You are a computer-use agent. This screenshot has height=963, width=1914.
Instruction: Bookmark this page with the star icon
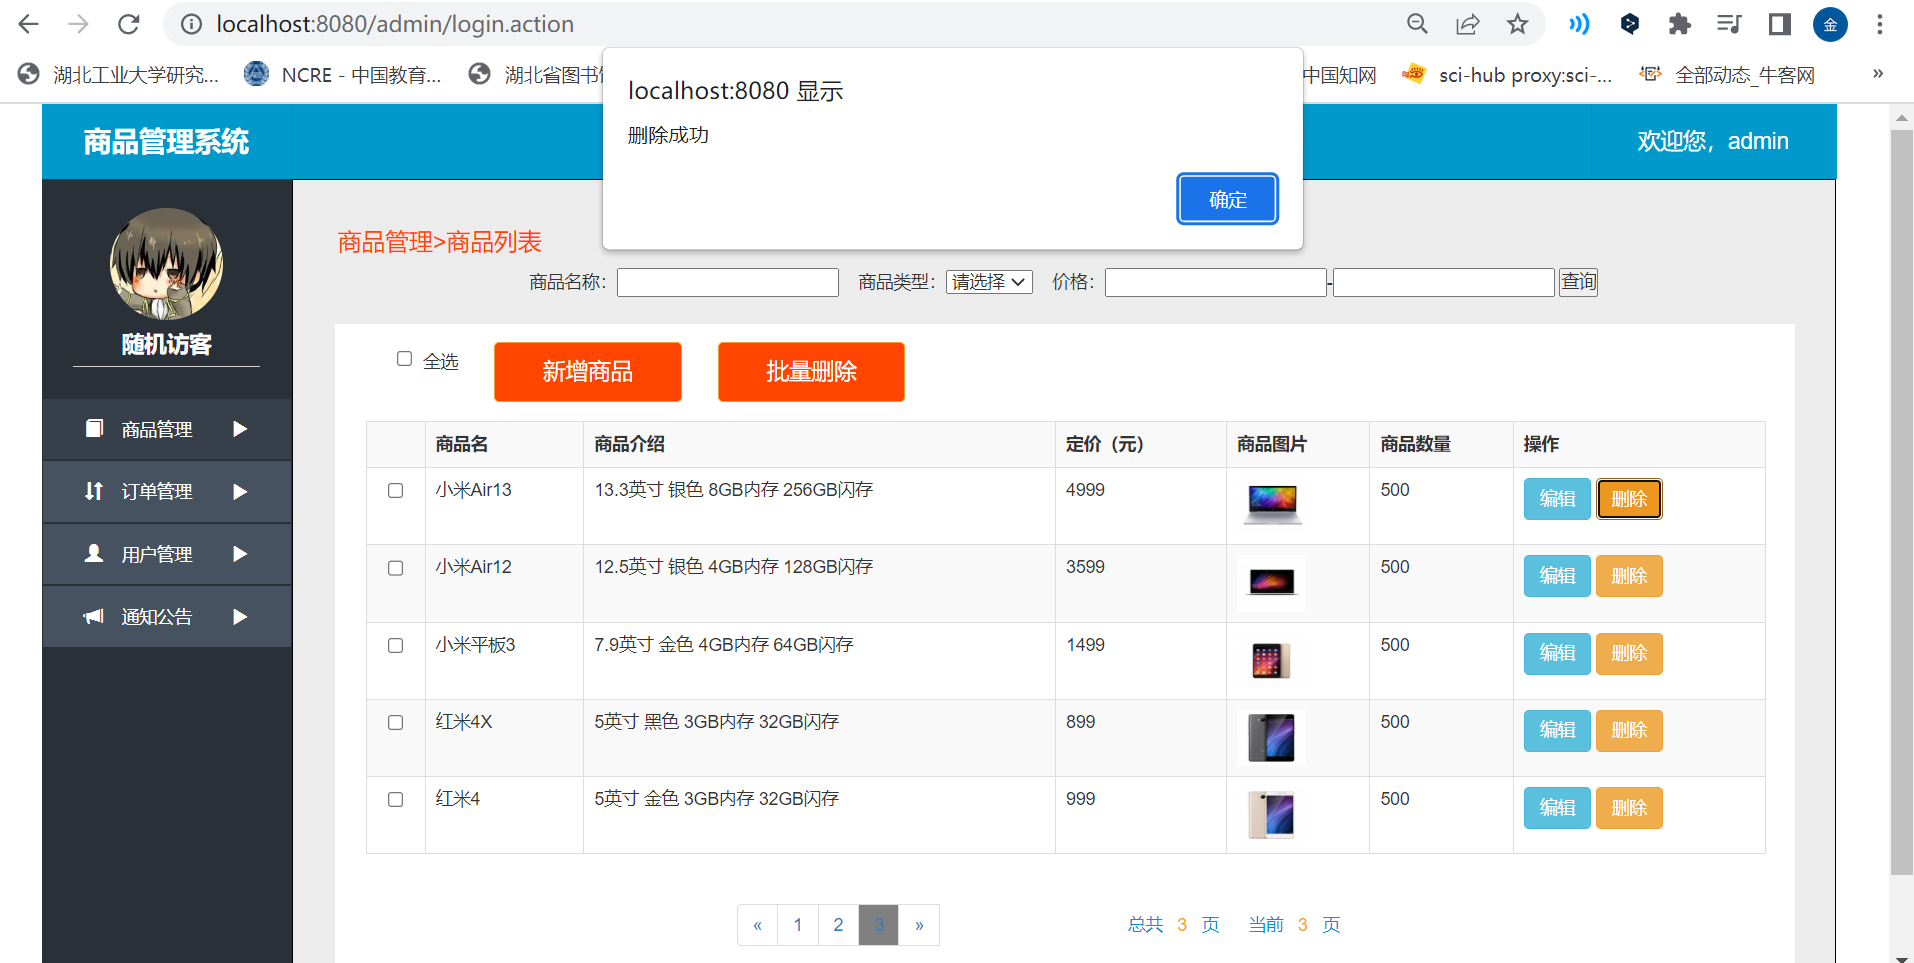pos(1517,24)
